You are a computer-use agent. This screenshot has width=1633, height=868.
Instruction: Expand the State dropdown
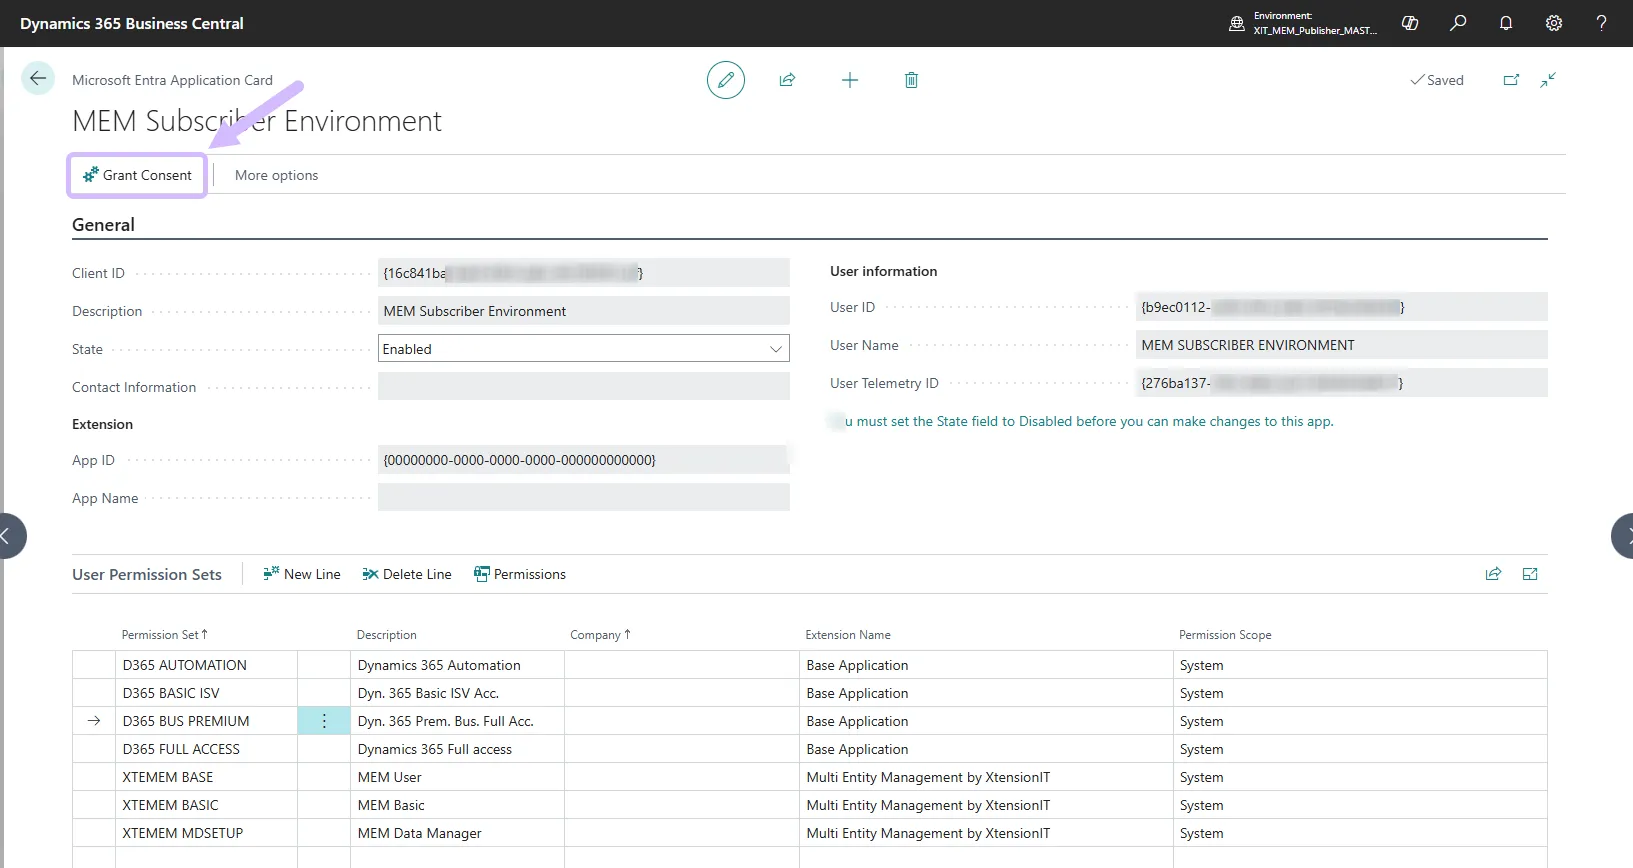point(775,349)
